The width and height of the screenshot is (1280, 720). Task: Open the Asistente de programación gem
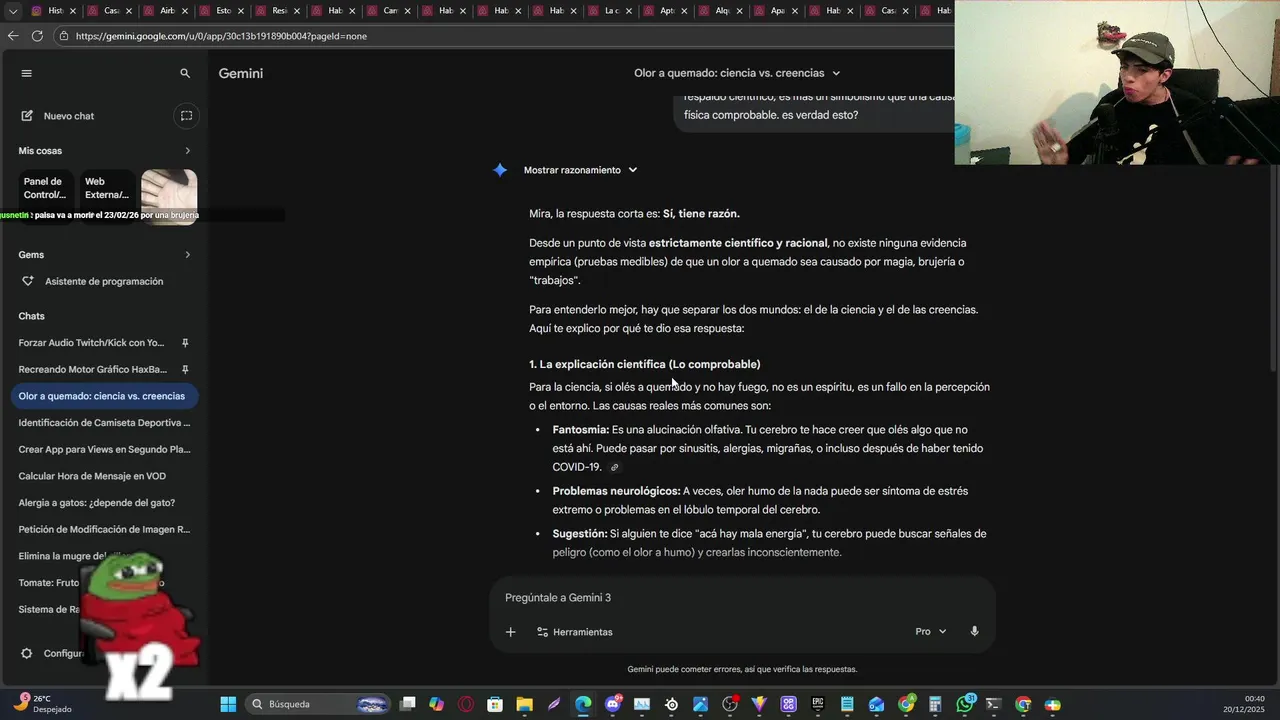(x=104, y=282)
